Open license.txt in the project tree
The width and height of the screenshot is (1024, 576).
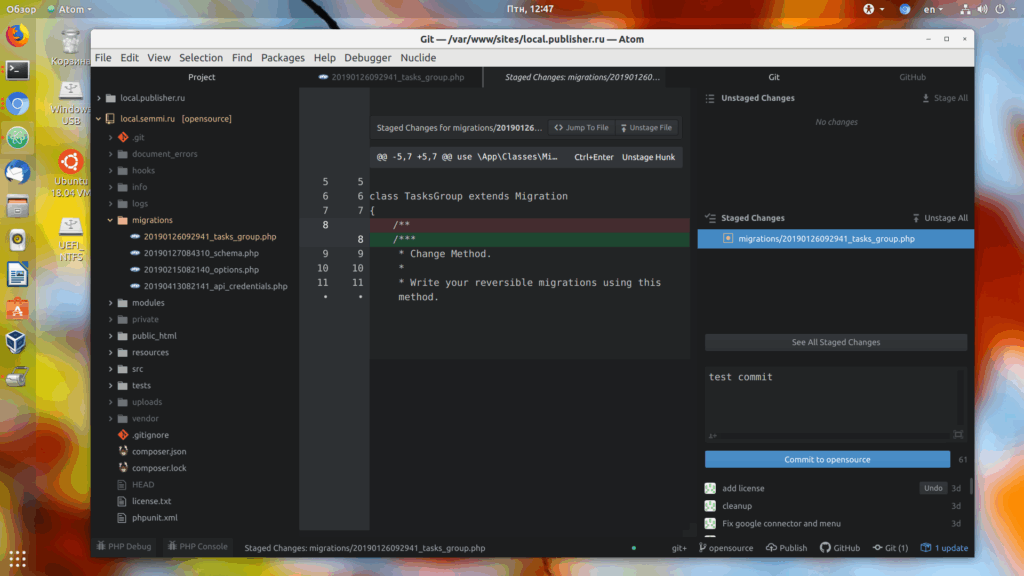(151, 501)
